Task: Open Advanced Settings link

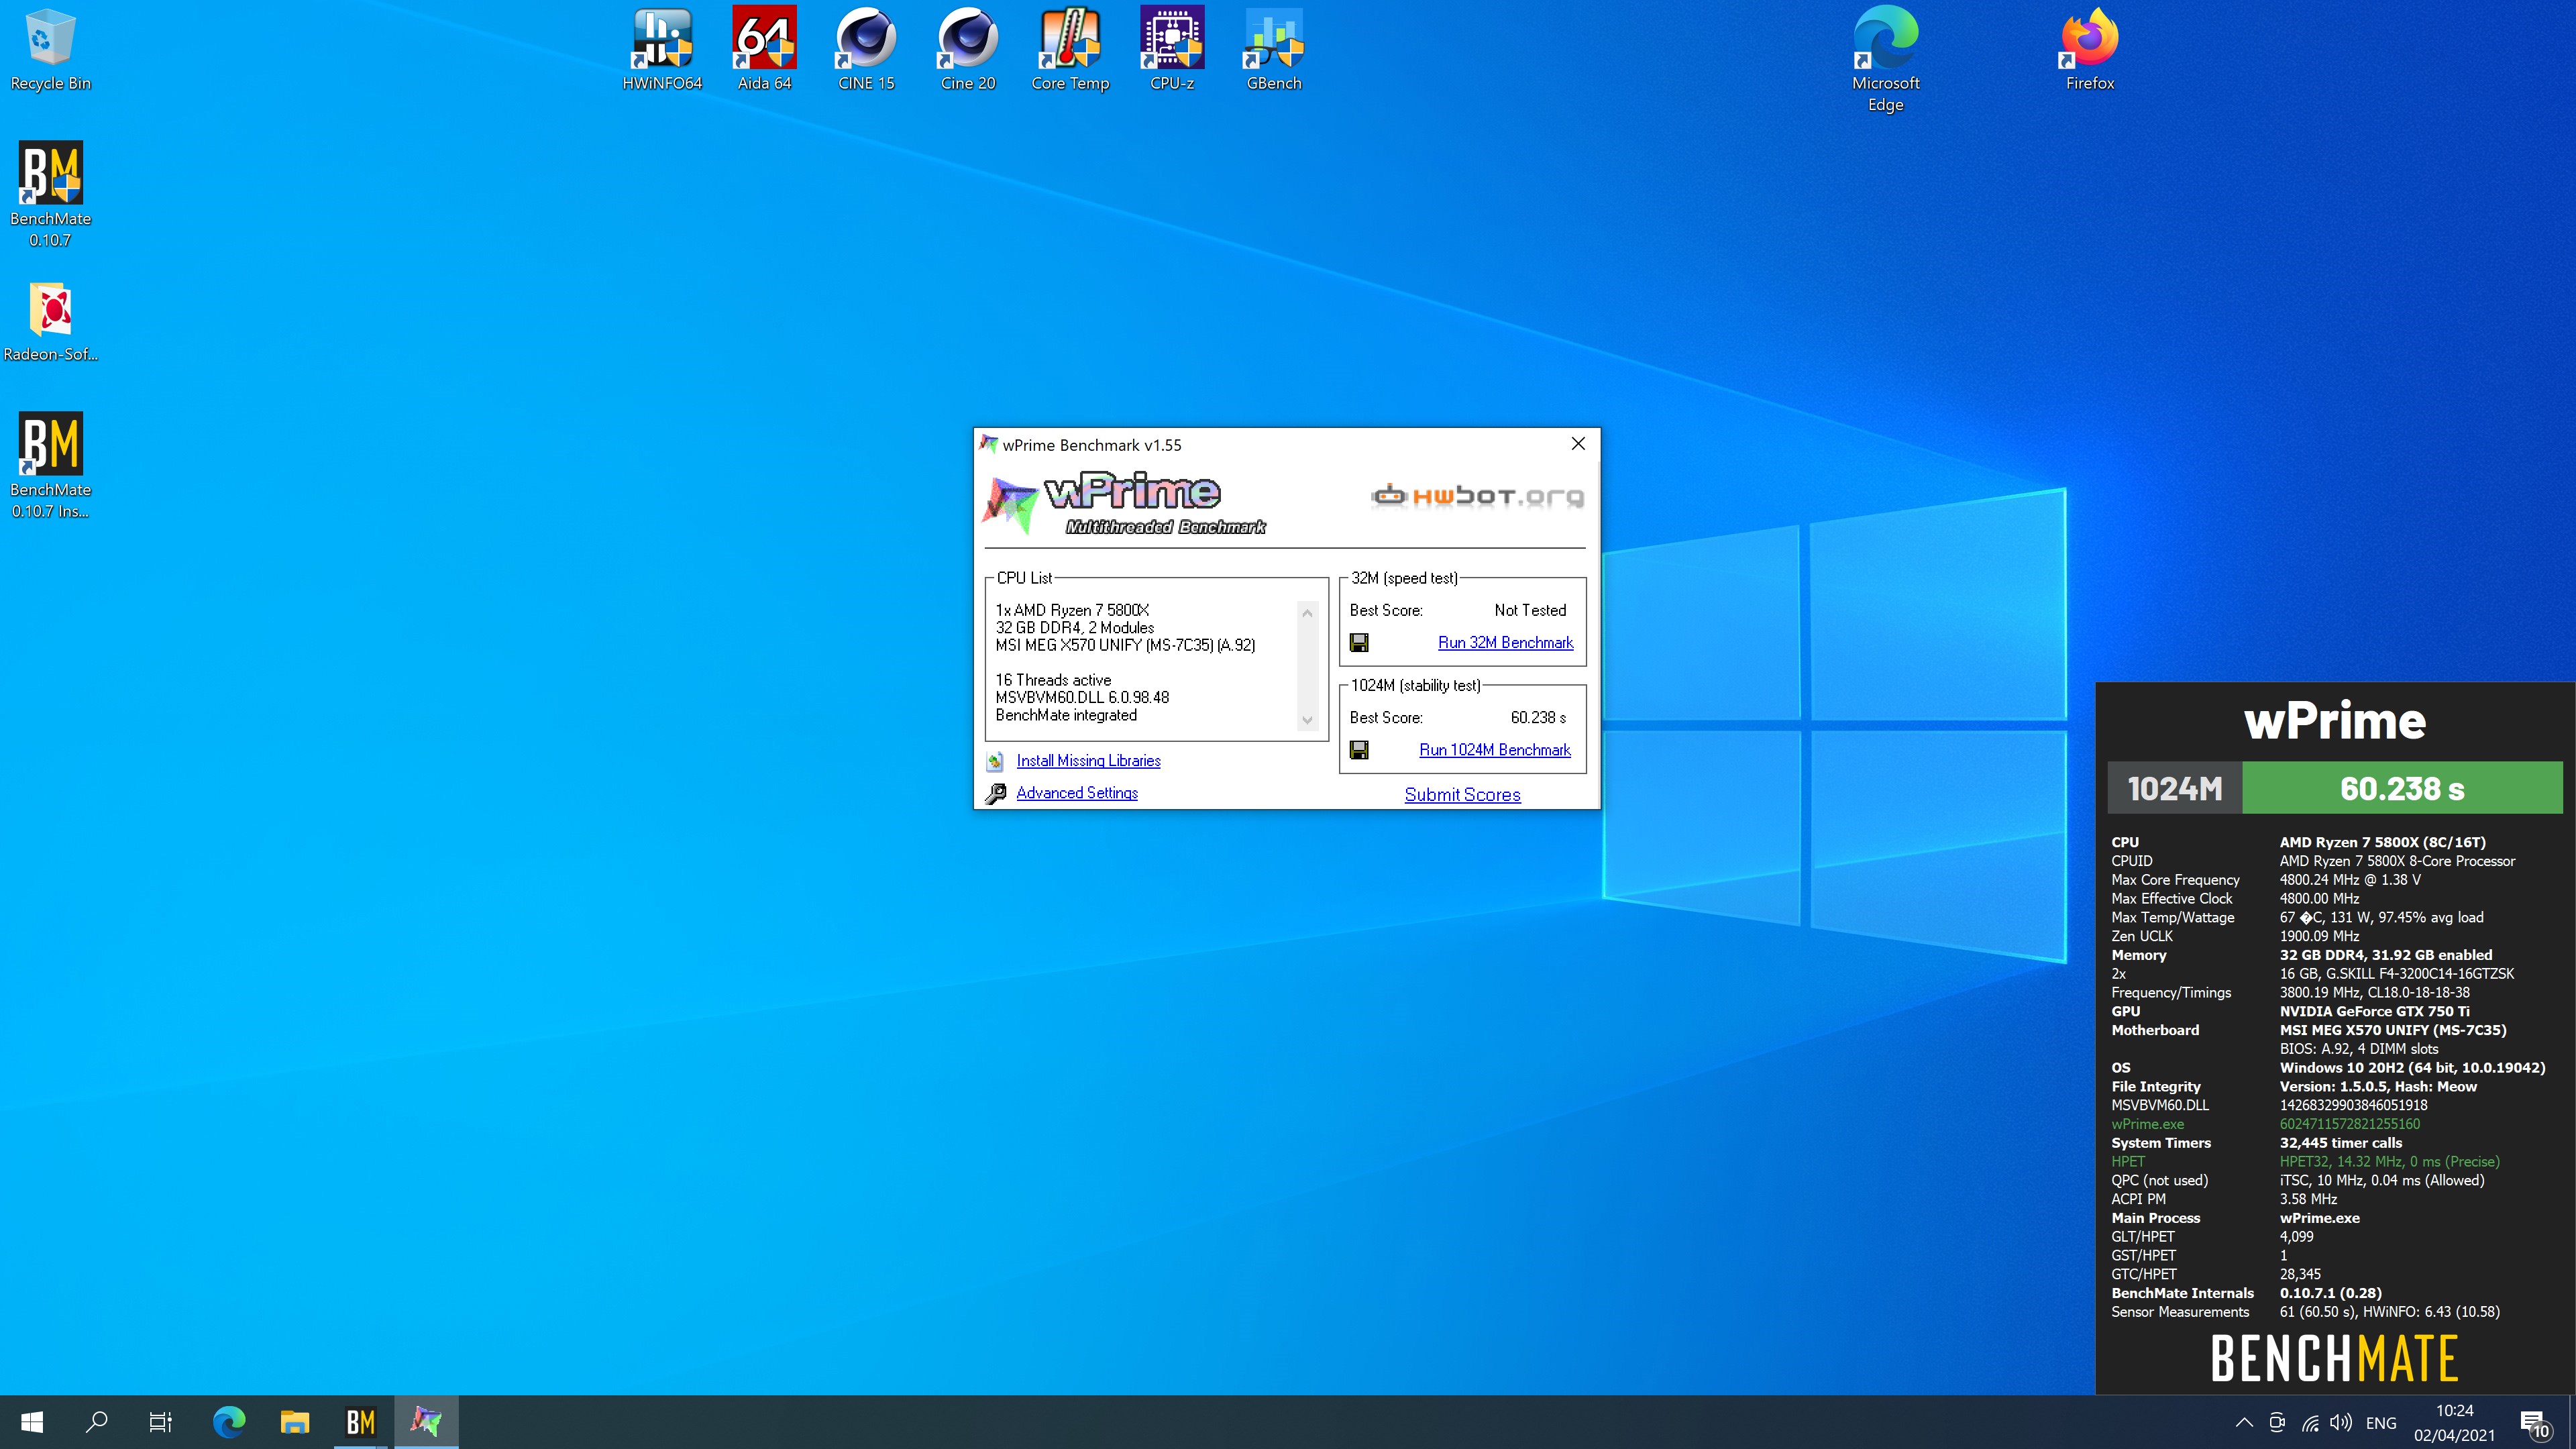Action: tap(1077, 793)
